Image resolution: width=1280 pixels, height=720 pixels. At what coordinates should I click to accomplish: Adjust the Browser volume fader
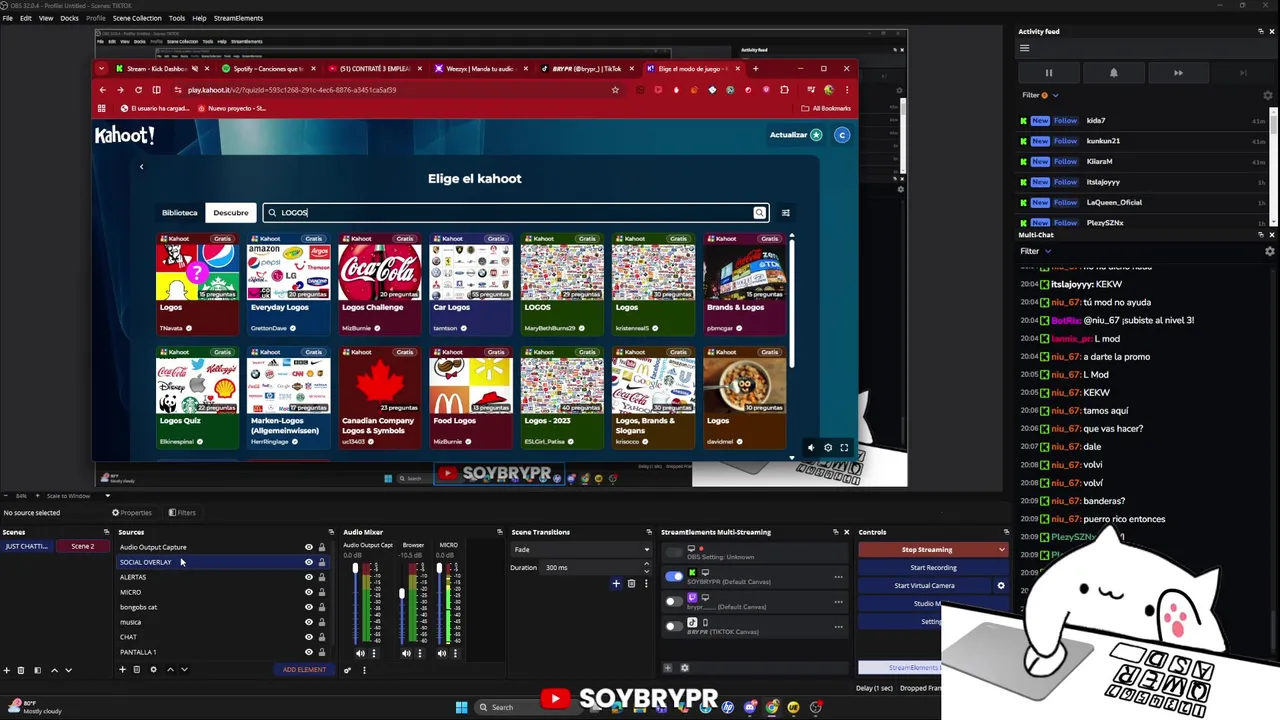pyautogui.click(x=401, y=595)
